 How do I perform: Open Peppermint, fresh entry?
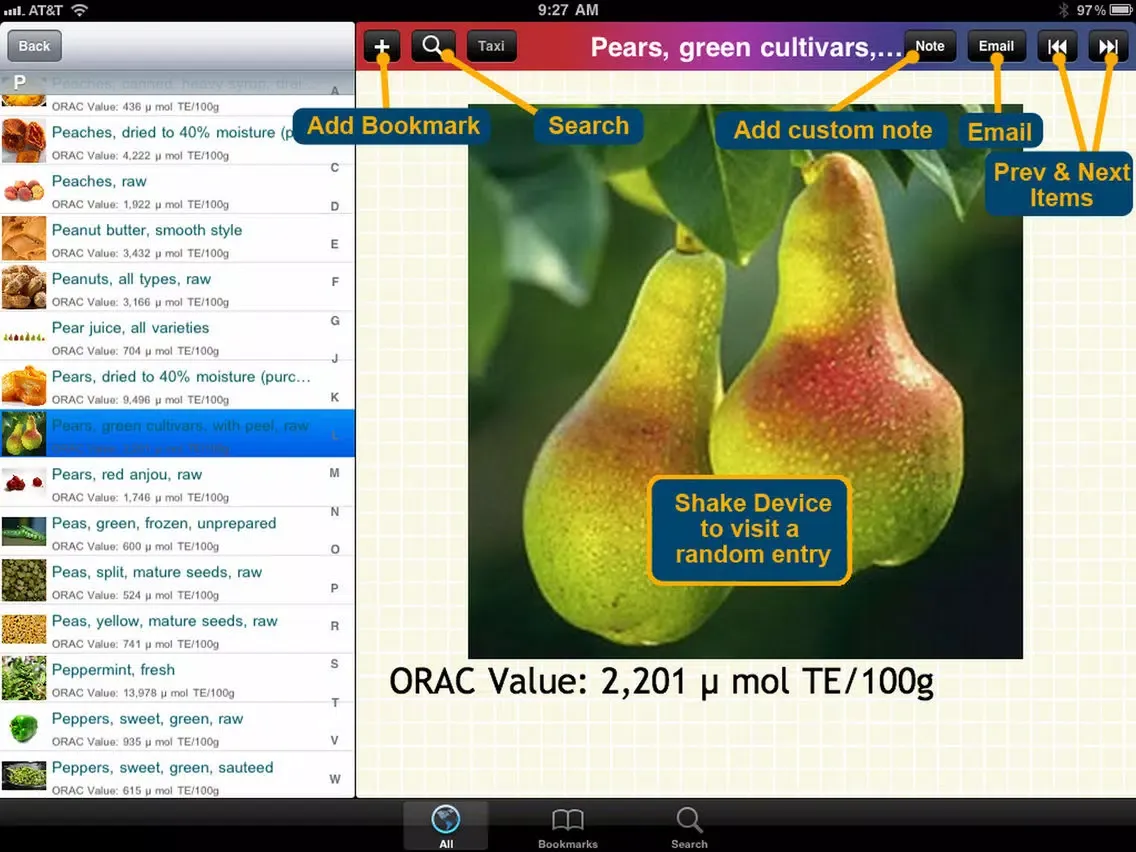[178, 679]
